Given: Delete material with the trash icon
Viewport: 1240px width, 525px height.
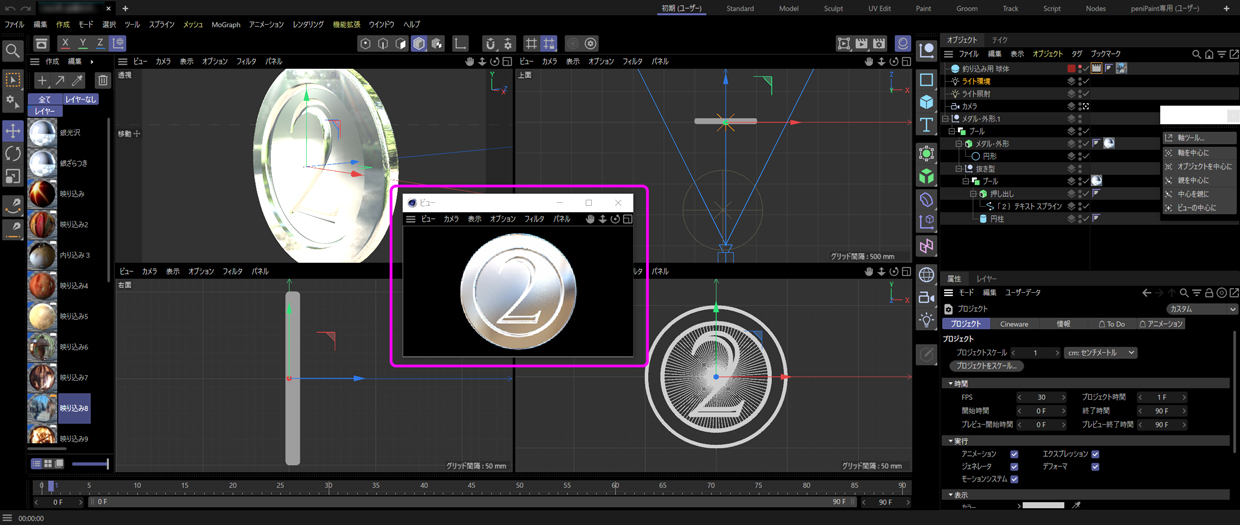Looking at the screenshot, I should point(102,81).
